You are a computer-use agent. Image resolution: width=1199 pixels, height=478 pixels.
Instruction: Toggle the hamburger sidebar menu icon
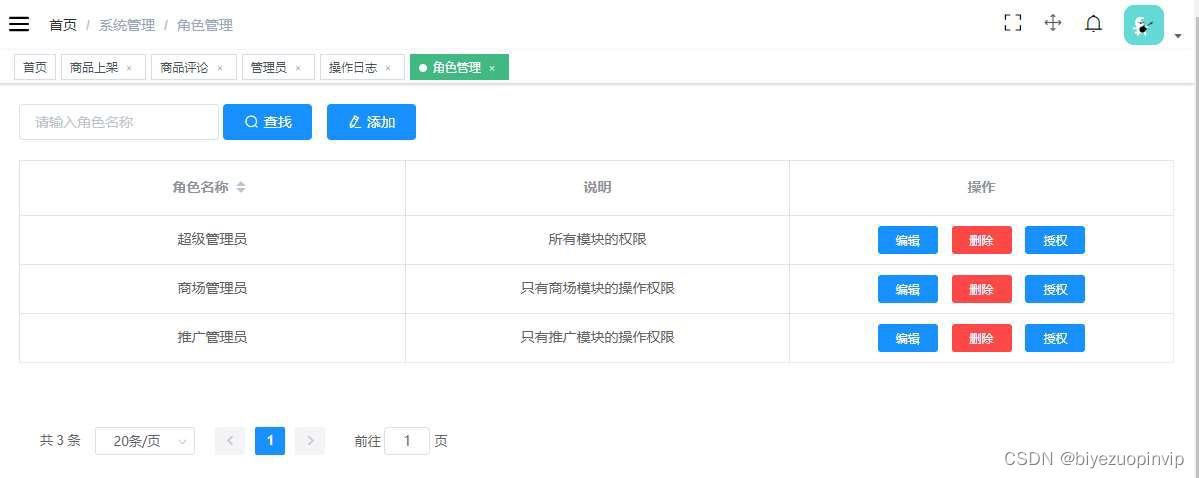coord(19,24)
